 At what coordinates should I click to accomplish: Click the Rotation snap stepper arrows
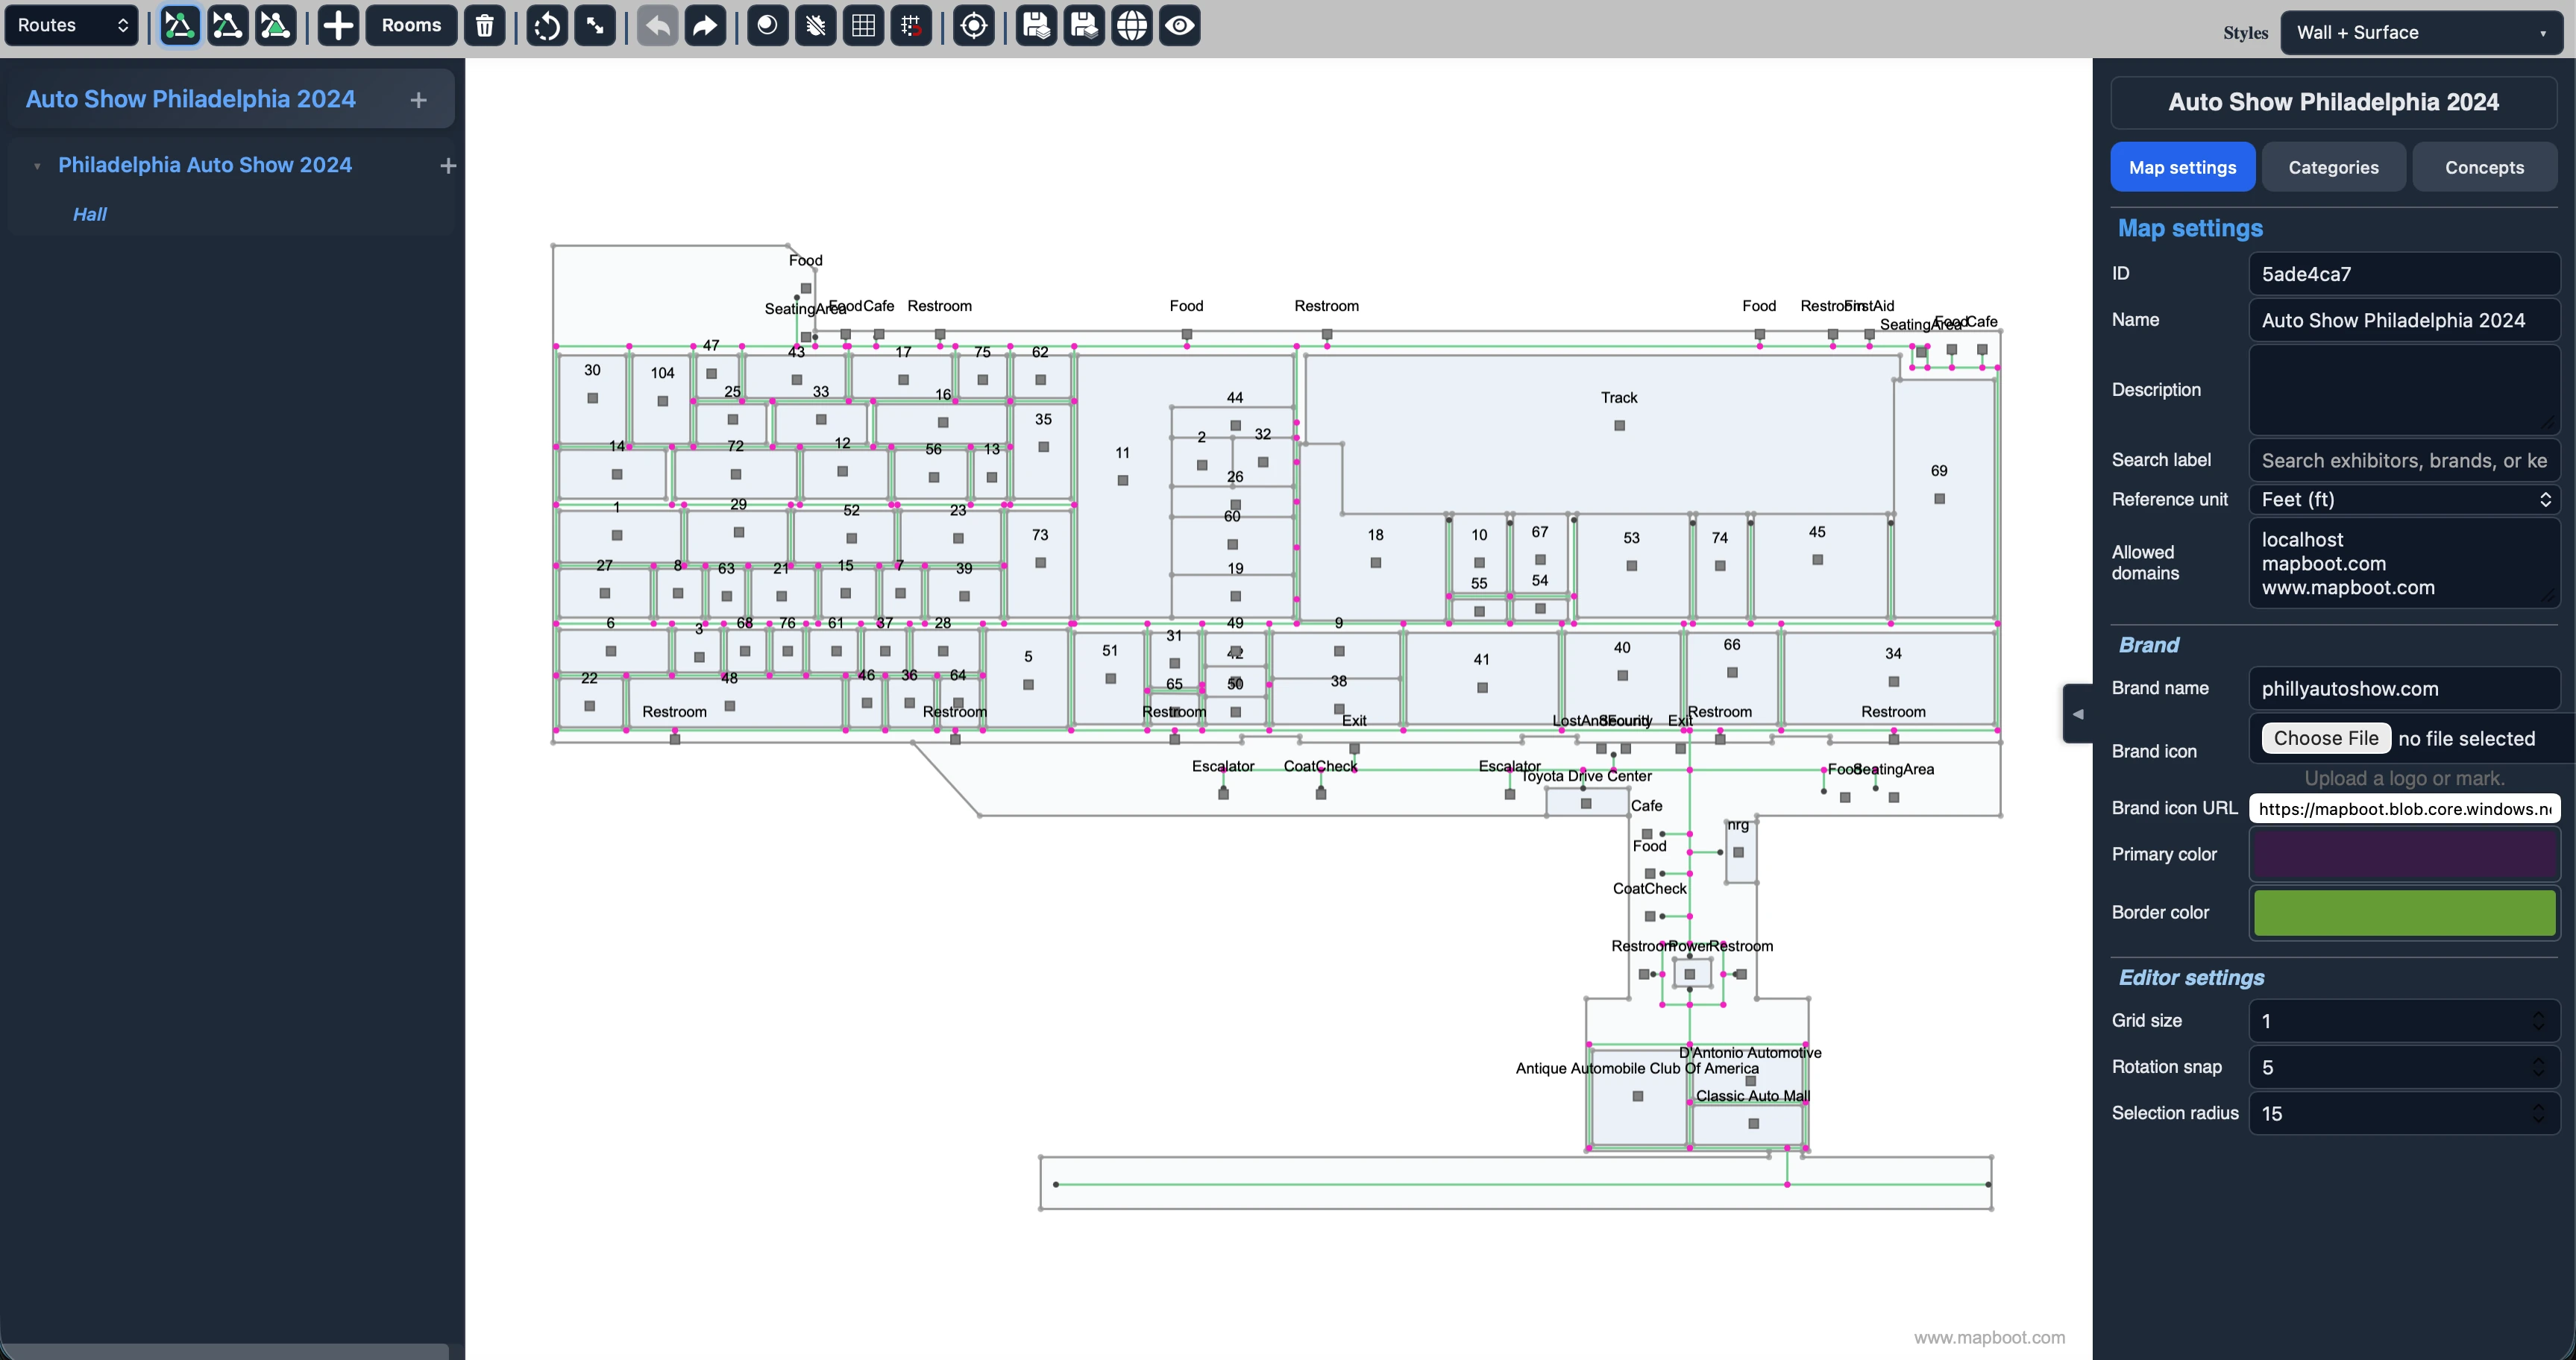pos(2538,1067)
